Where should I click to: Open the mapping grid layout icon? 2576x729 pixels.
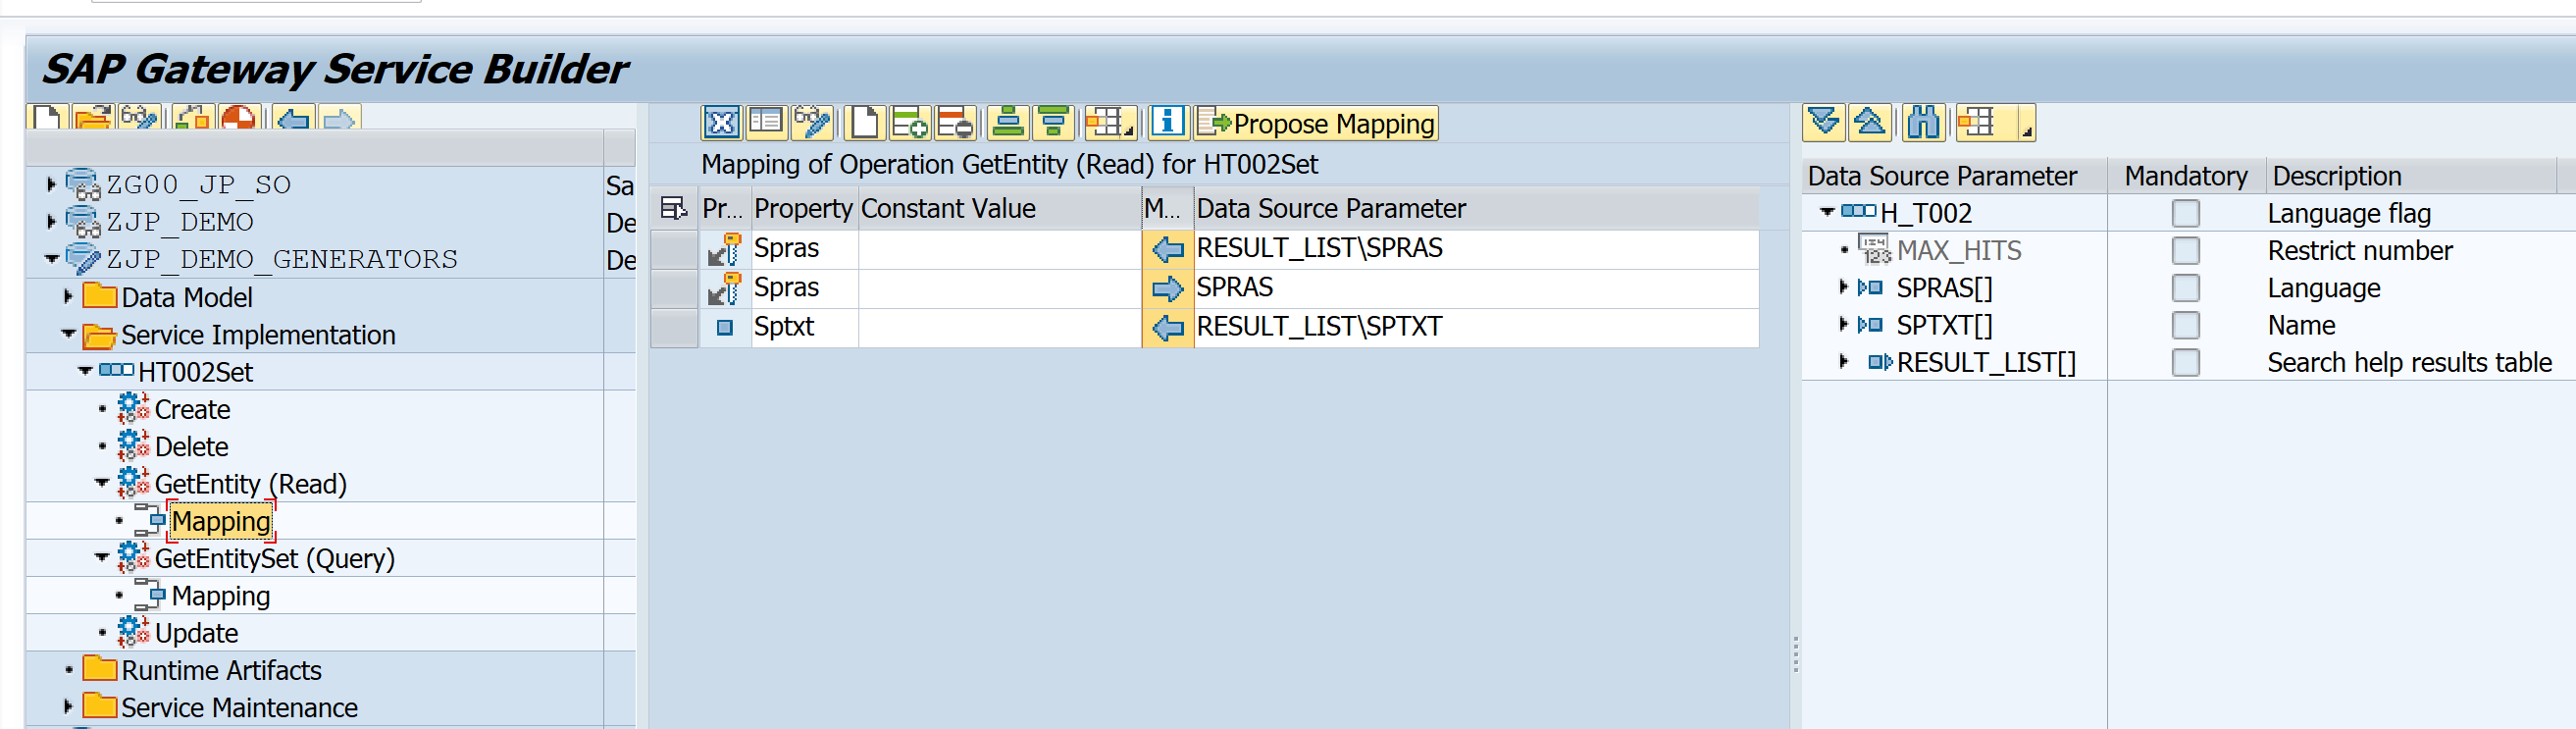click(x=1110, y=123)
